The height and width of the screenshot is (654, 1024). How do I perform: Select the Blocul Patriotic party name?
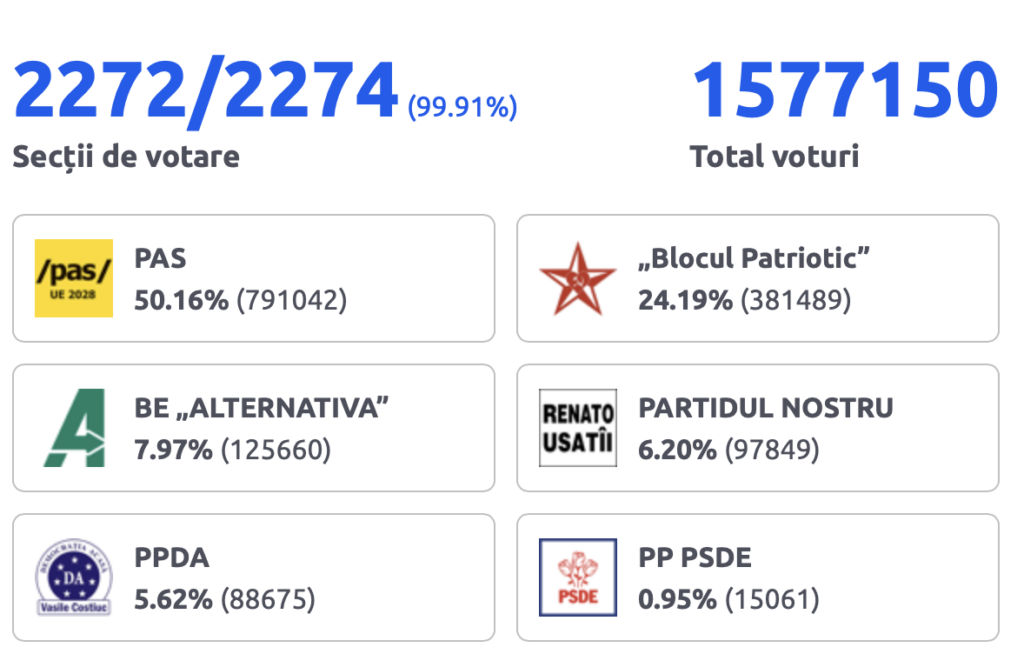pyautogui.click(x=754, y=259)
